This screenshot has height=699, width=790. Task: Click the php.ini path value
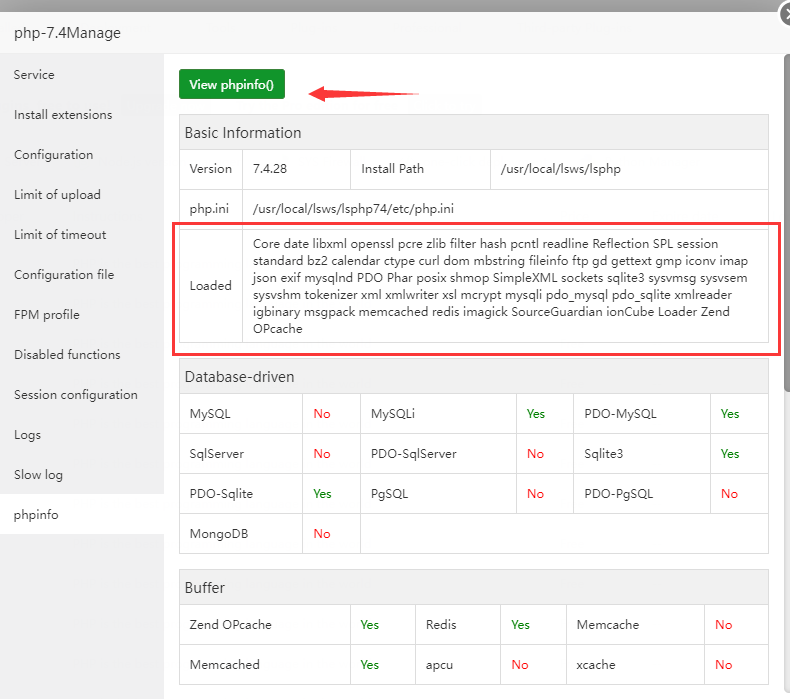[353, 209]
